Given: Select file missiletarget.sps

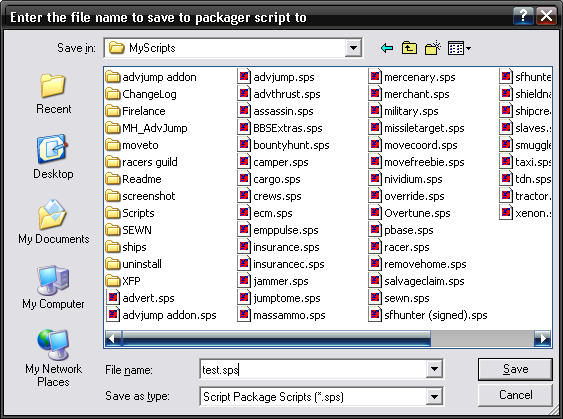Looking at the screenshot, I should 417,128.
